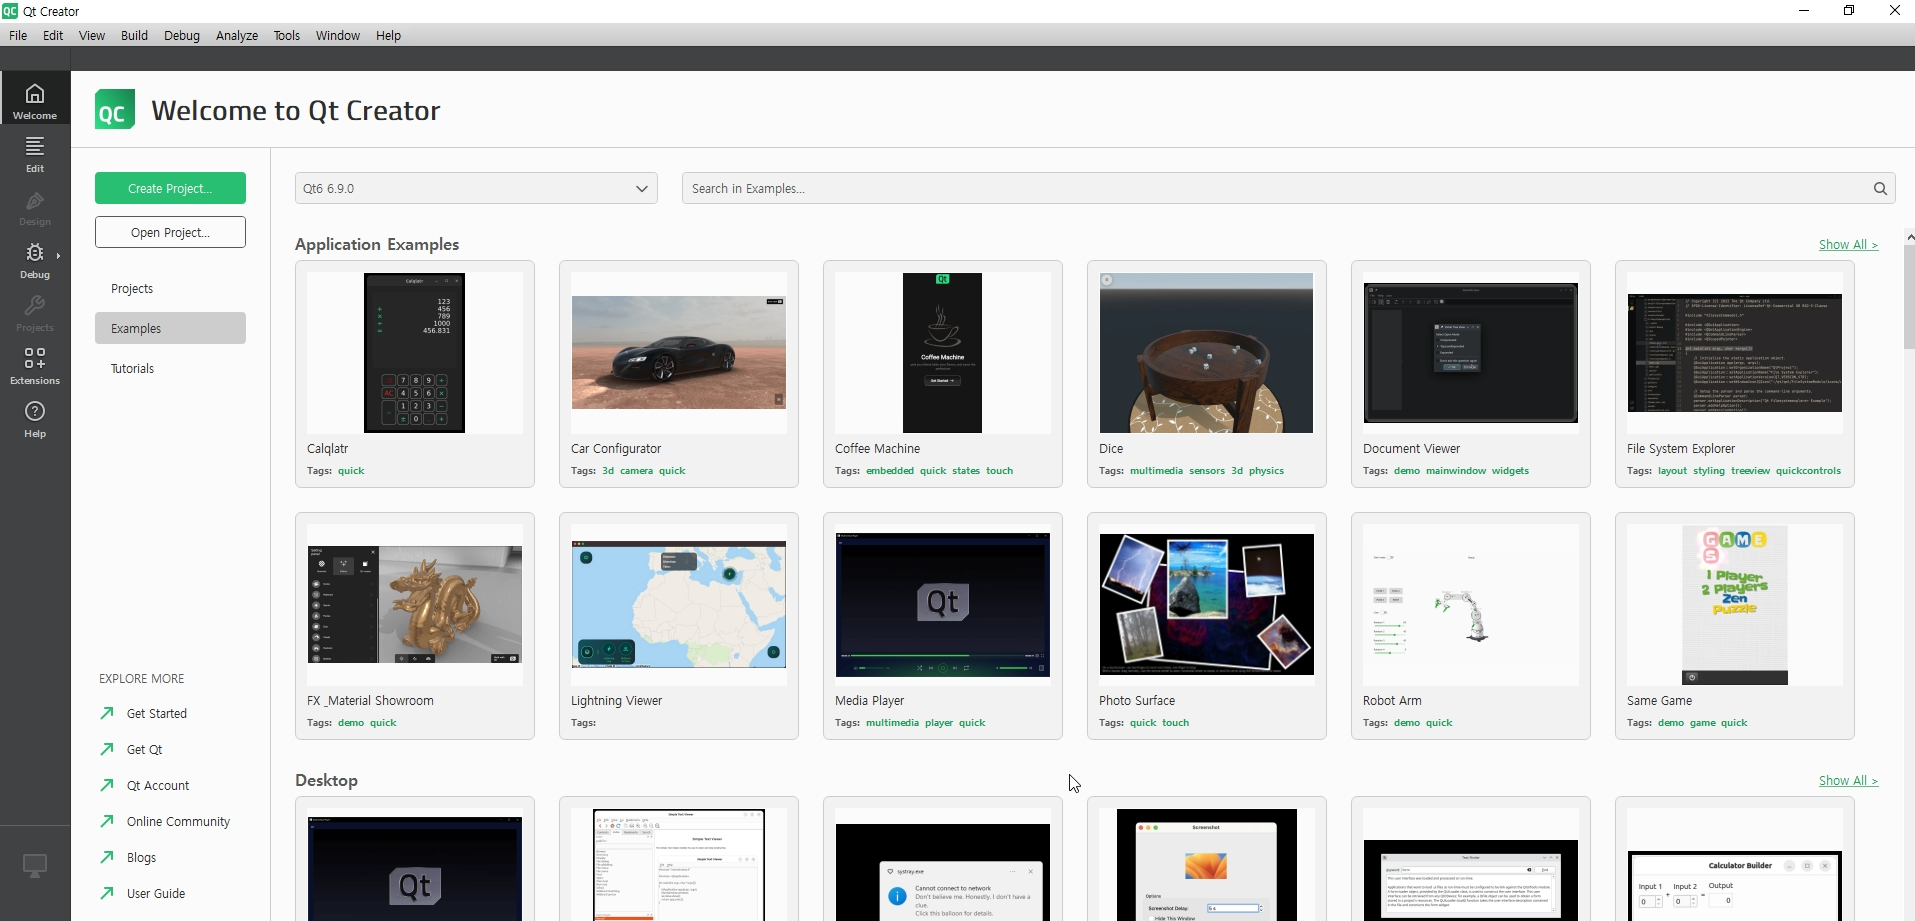This screenshot has height=921, width=1915.
Task: Click the Online Community arrow icon
Action: [107, 821]
